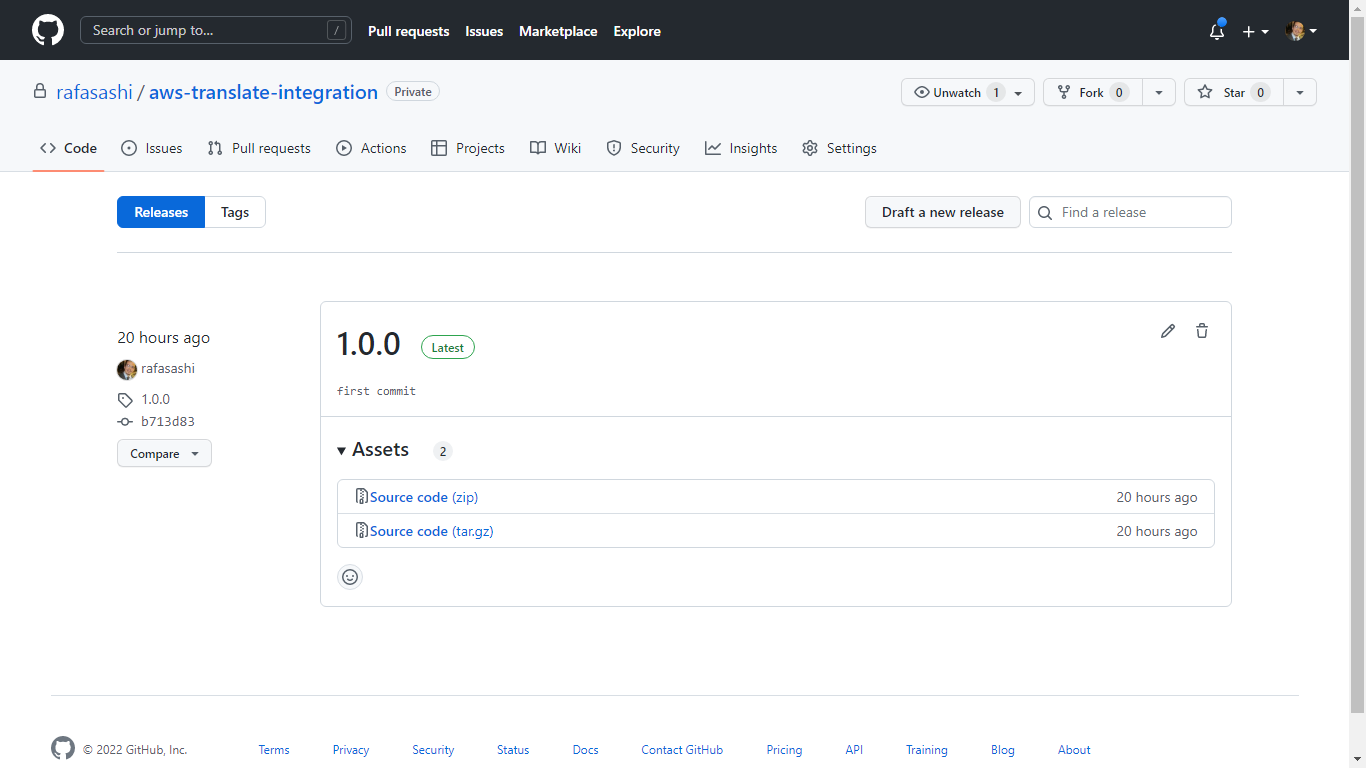The image size is (1366, 768).
Task: Open the About footer link
Action: [x=1074, y=750]
